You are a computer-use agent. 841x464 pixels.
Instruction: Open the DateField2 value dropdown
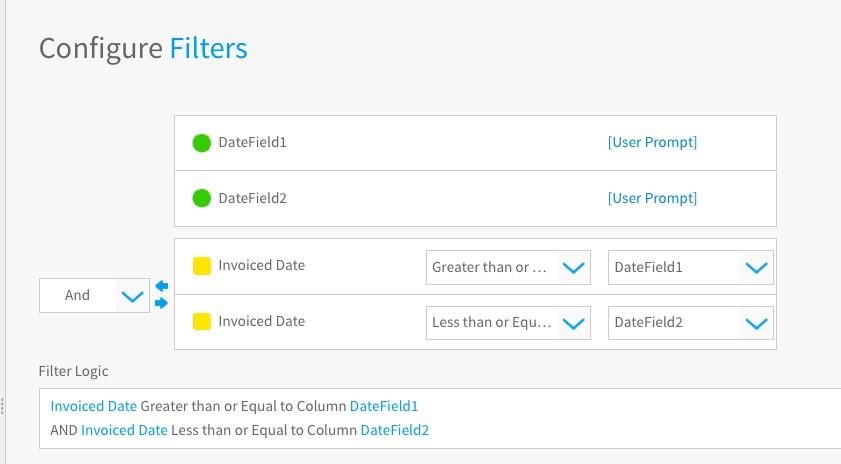691,323
